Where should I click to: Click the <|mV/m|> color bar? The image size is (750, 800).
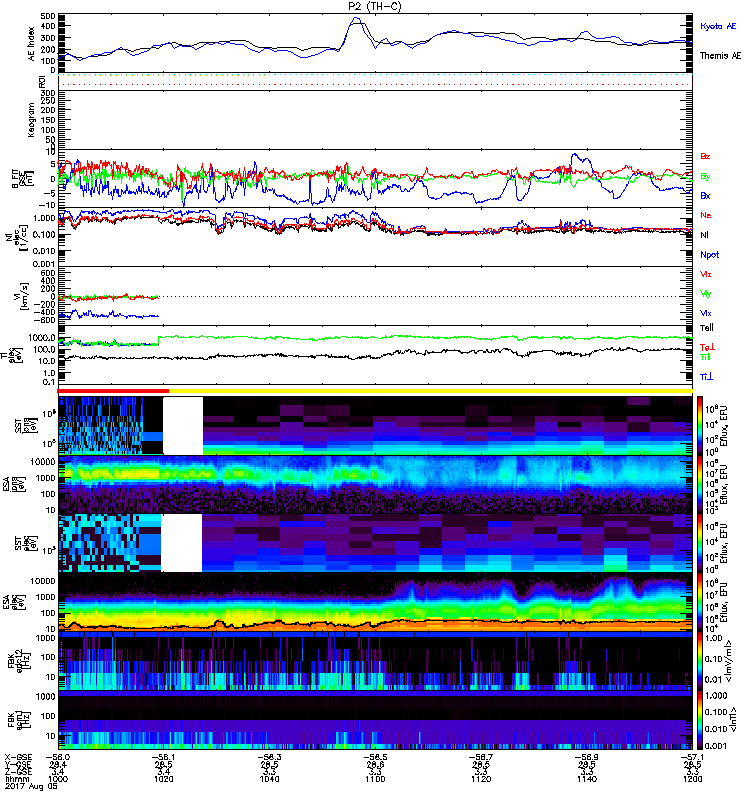point(700,661)
